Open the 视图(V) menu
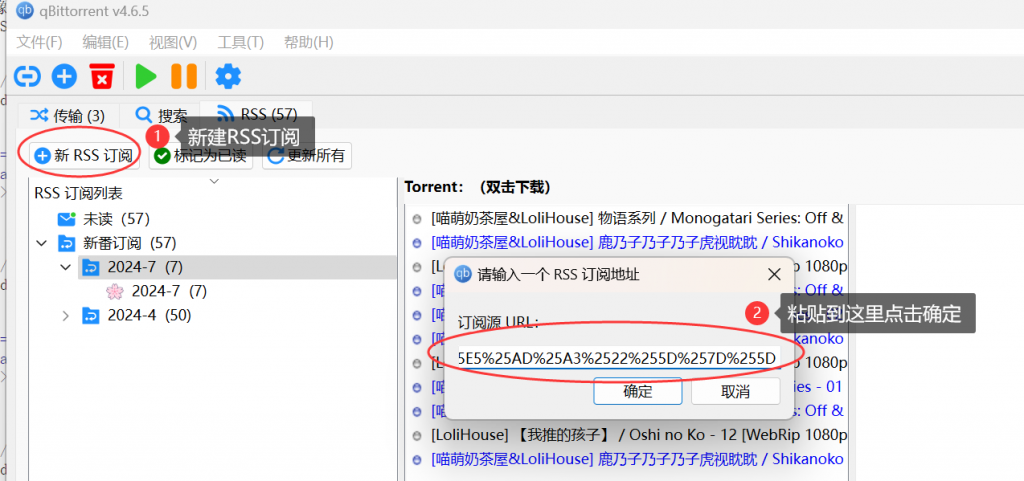This screenshot has height=481, width=1024. tap(173, 42)
